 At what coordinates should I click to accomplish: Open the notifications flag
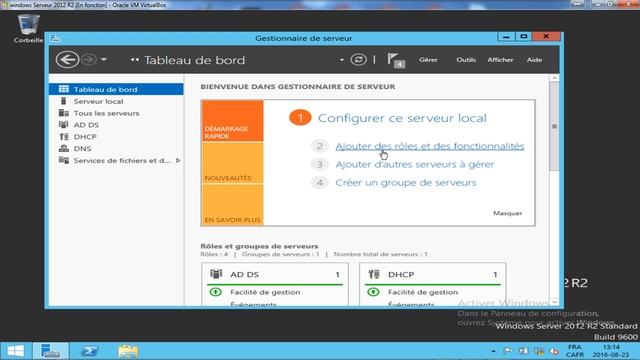coord(395,60)
